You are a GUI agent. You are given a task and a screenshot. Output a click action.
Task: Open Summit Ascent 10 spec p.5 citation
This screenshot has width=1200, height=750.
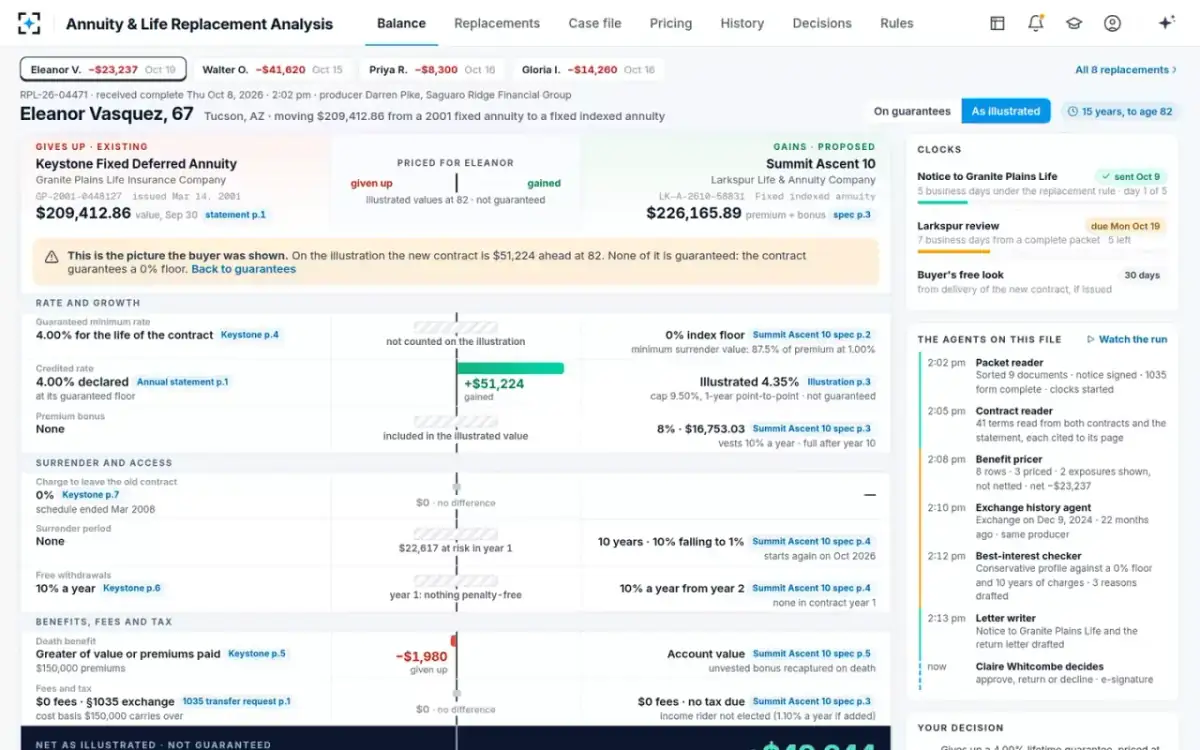point(812,654)
